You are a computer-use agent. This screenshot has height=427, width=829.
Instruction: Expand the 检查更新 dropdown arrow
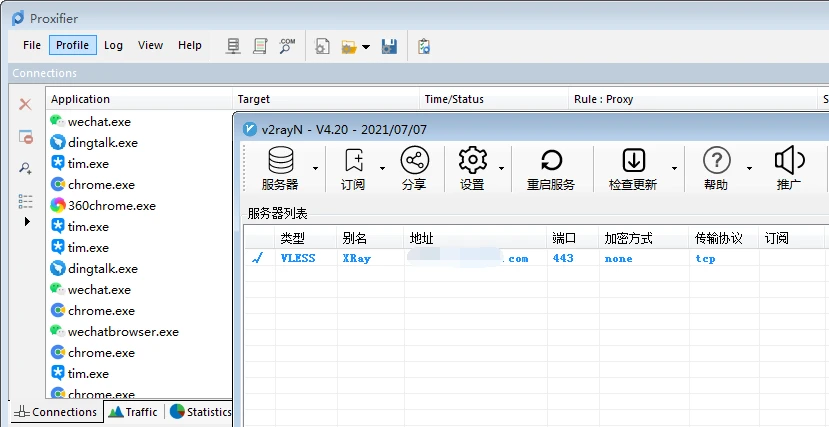point(674,169)
